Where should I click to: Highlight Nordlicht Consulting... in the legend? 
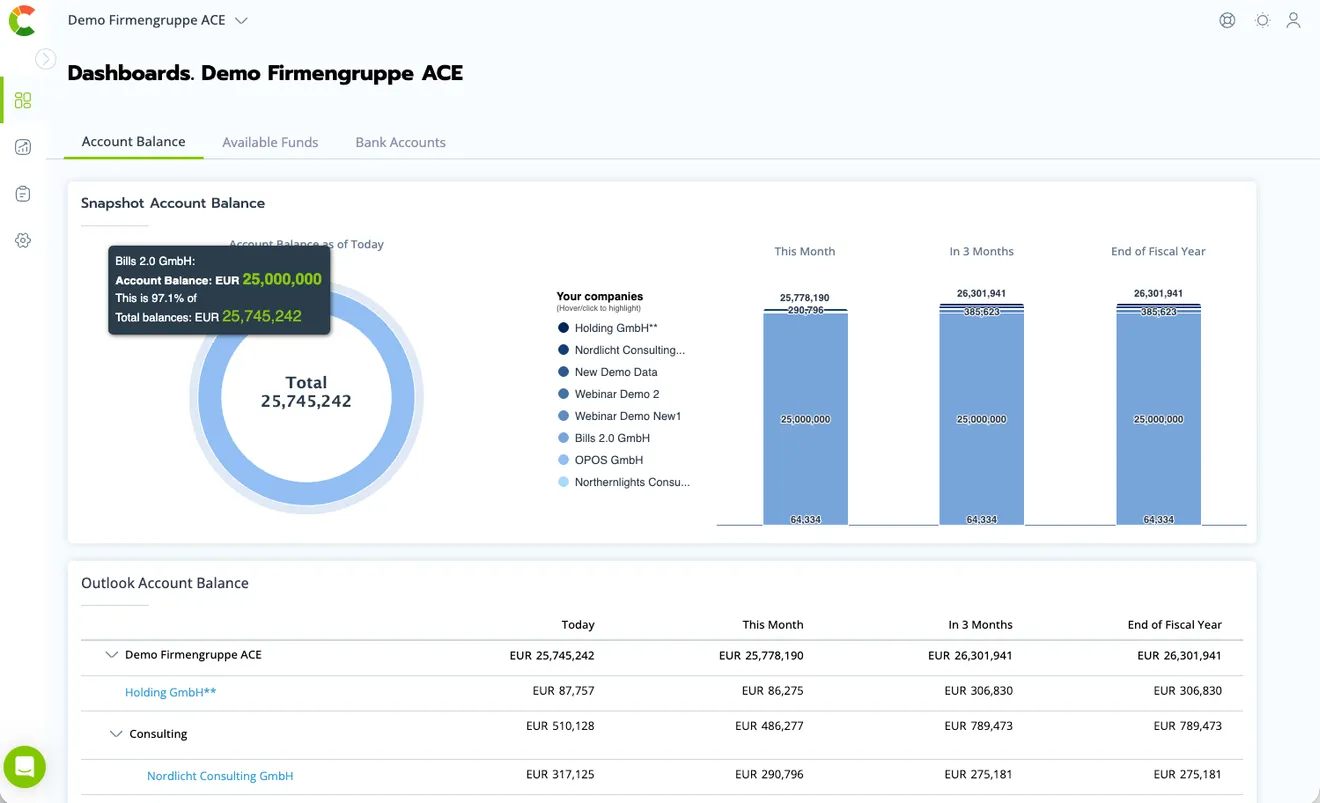(x=630, y=350)
